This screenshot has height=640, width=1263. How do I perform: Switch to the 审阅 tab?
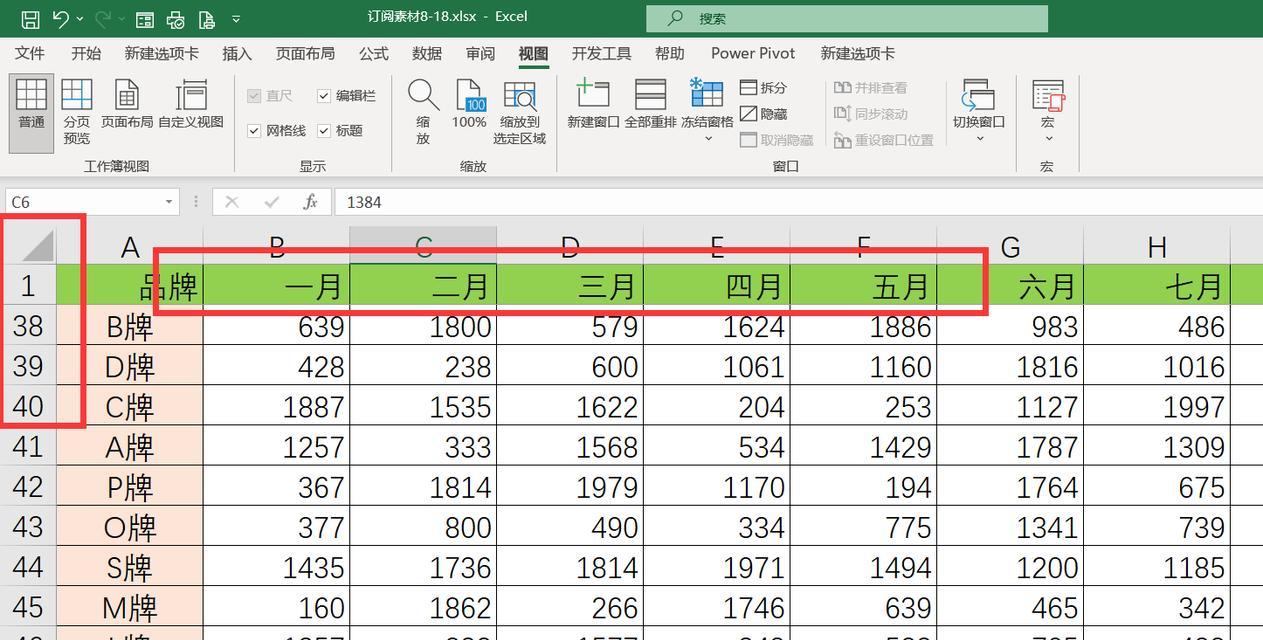point(480,54)
